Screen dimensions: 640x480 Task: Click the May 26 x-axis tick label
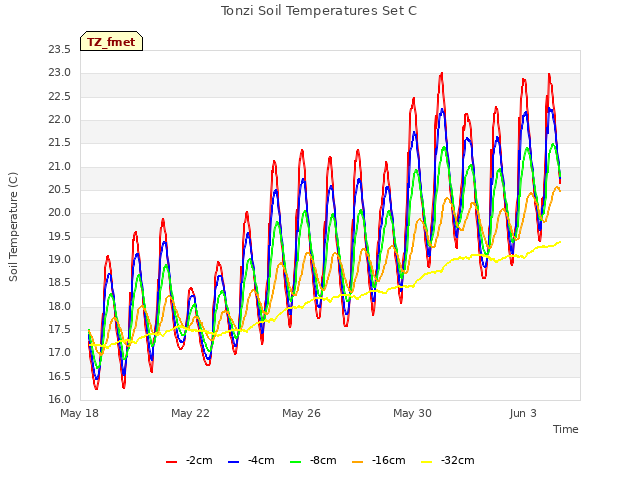[x=301, y=413]
